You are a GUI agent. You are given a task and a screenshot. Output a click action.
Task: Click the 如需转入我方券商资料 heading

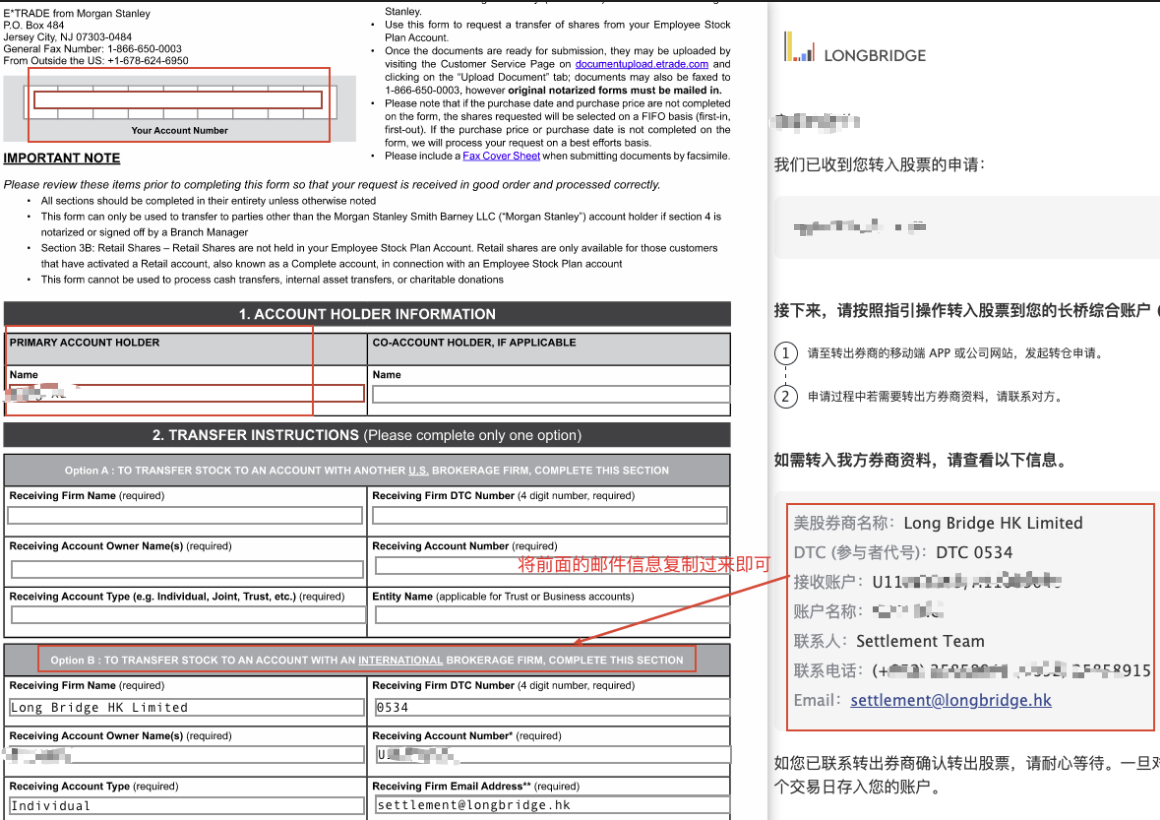[x=922, y=460]
